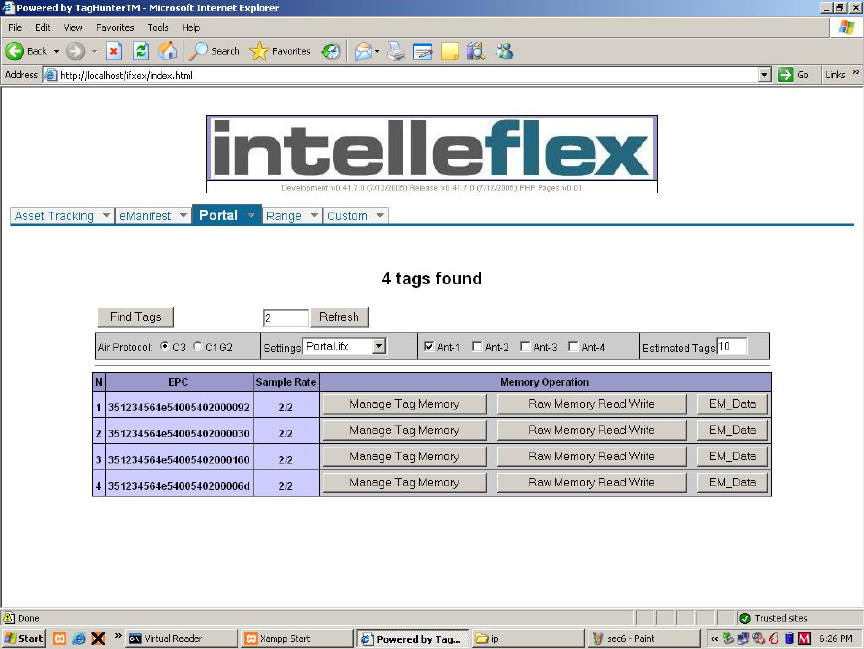
Task: Enable the Ant-4 checkbox
Action: [573, 347]
